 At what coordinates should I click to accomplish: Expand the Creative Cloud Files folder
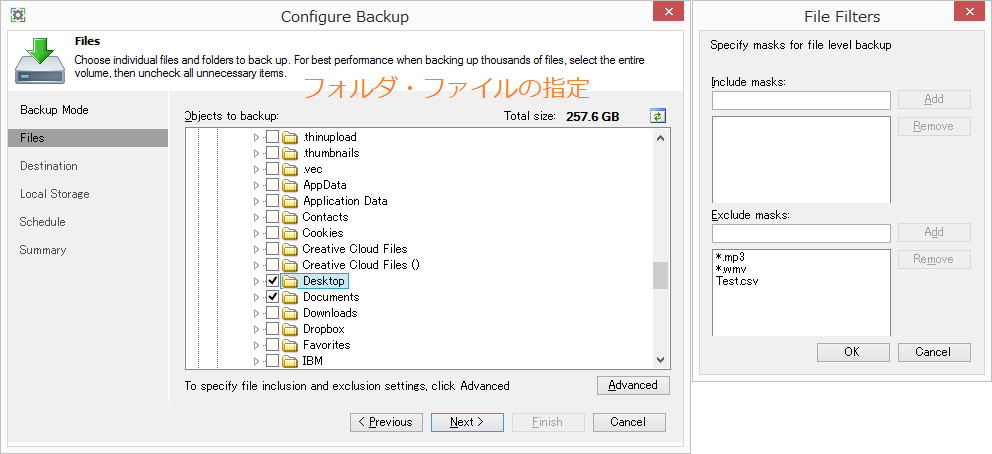point(256,249)
